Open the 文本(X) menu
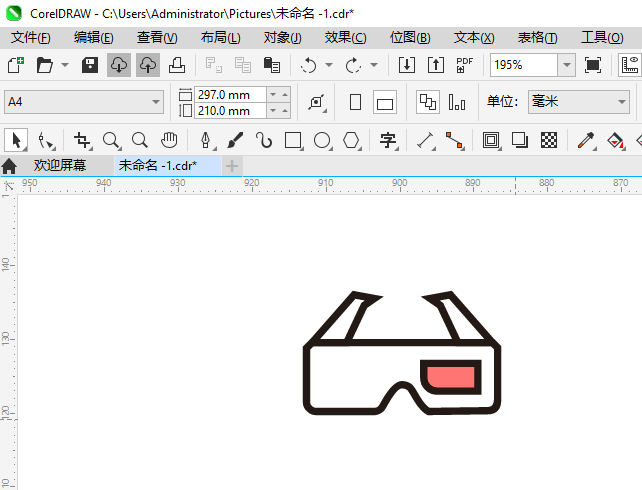 (x=474, y=38)
